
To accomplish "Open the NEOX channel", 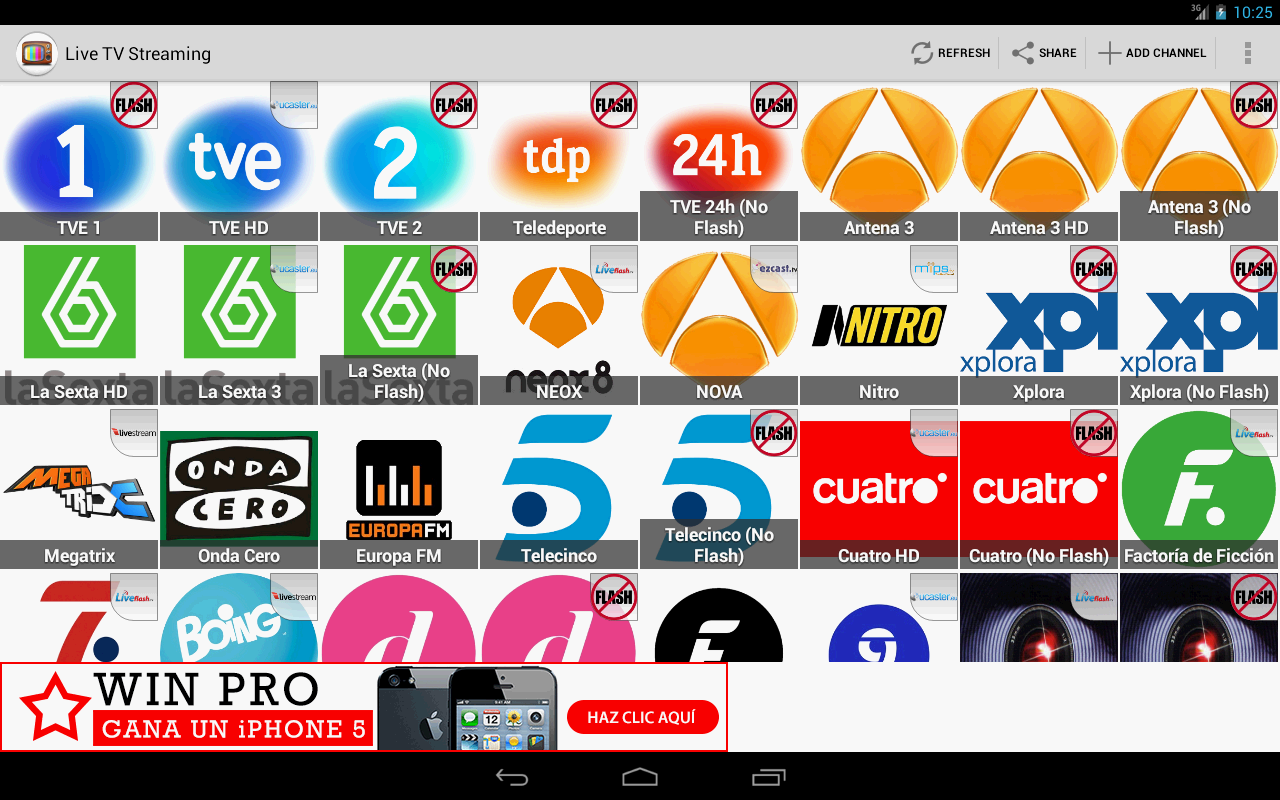I will [559, 325].
